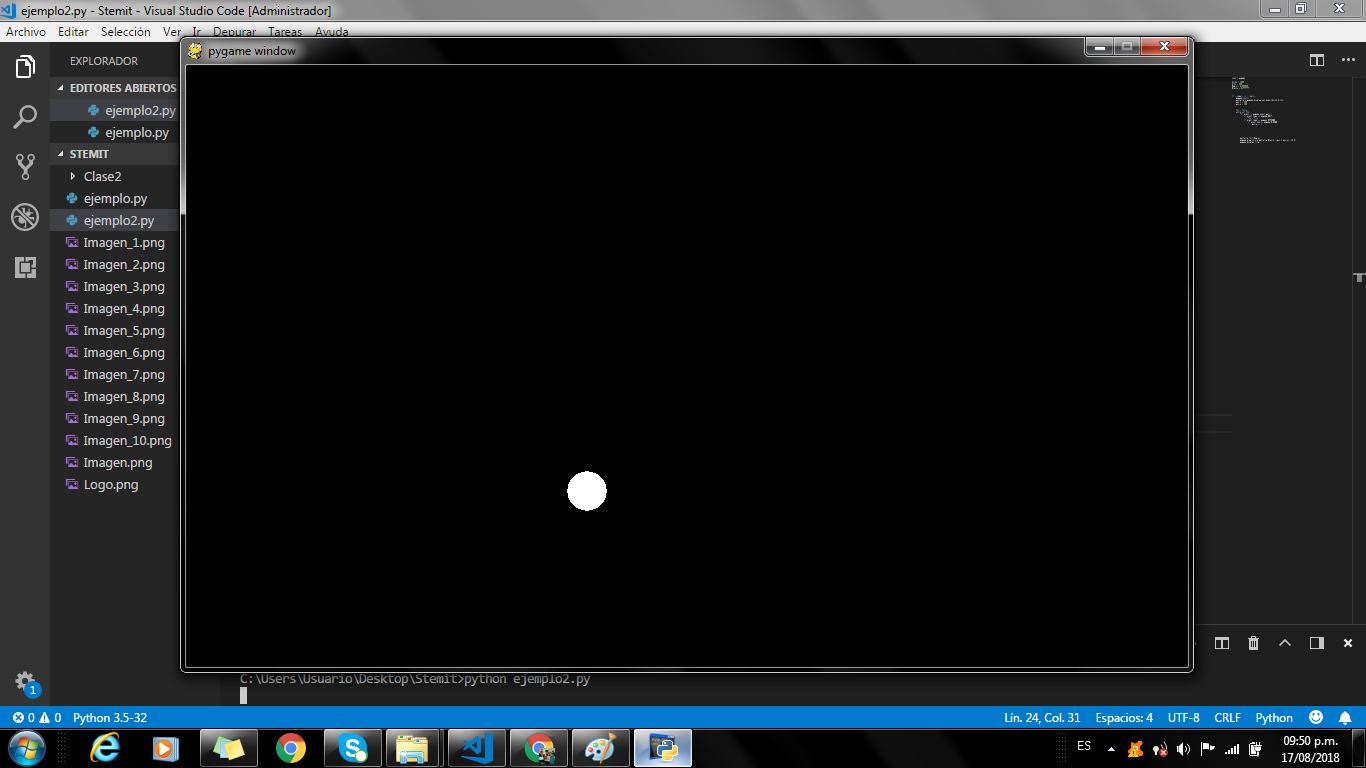Screen dimensions: 1366x768
Task: Select ejemplo.py in open editors
Action: click(115, 132)
